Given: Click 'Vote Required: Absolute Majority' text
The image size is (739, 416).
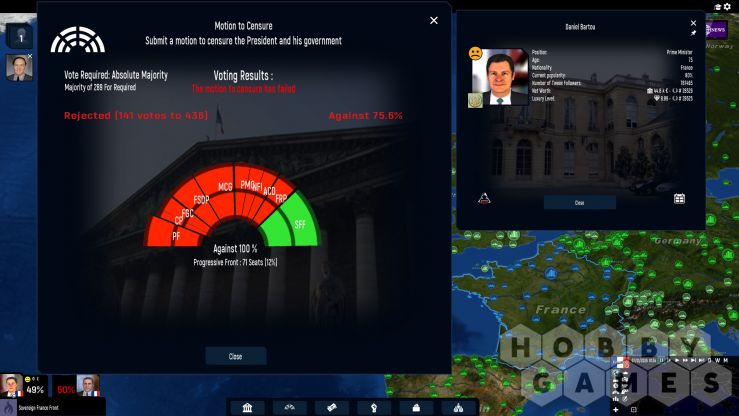Looking at the screenshot, I should [x=116, y=75].
